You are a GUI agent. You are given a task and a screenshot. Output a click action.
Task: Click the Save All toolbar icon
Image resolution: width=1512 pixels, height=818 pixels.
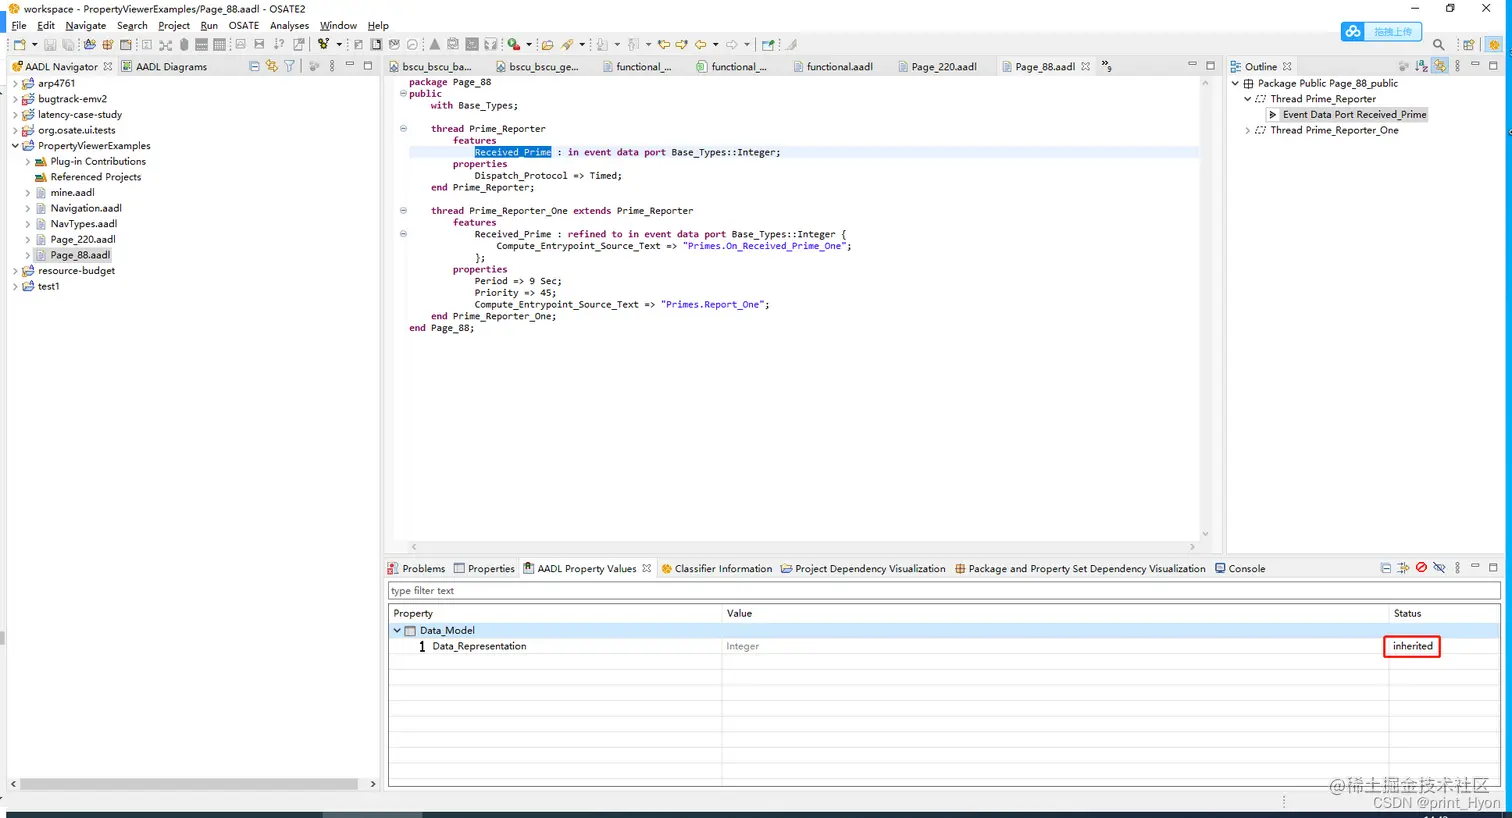pos(68,45)
